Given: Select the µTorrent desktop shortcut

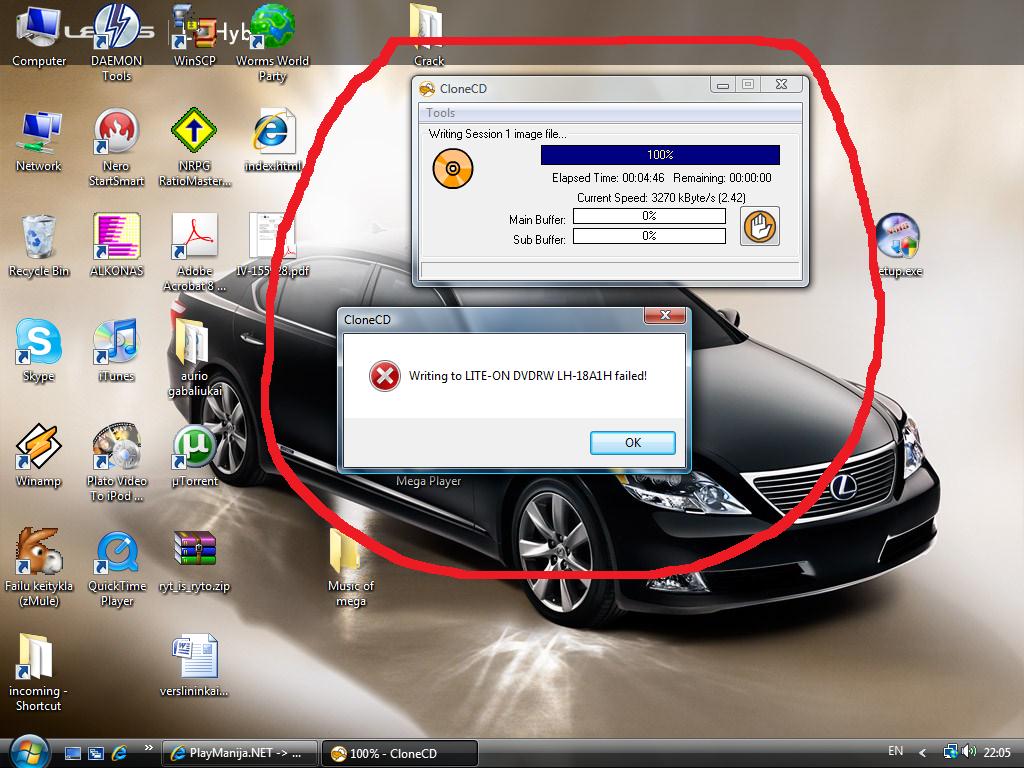Looking at the screenshot, I should point(194,456).
